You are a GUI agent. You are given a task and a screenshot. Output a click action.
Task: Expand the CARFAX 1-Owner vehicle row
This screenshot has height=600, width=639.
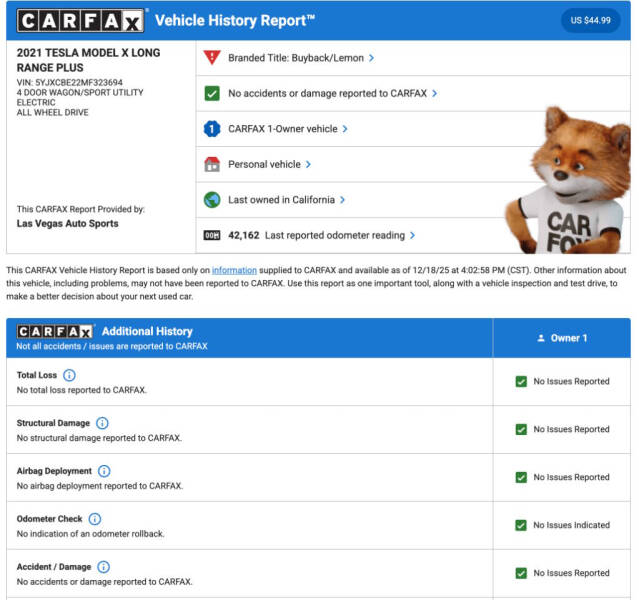point(288,129)
